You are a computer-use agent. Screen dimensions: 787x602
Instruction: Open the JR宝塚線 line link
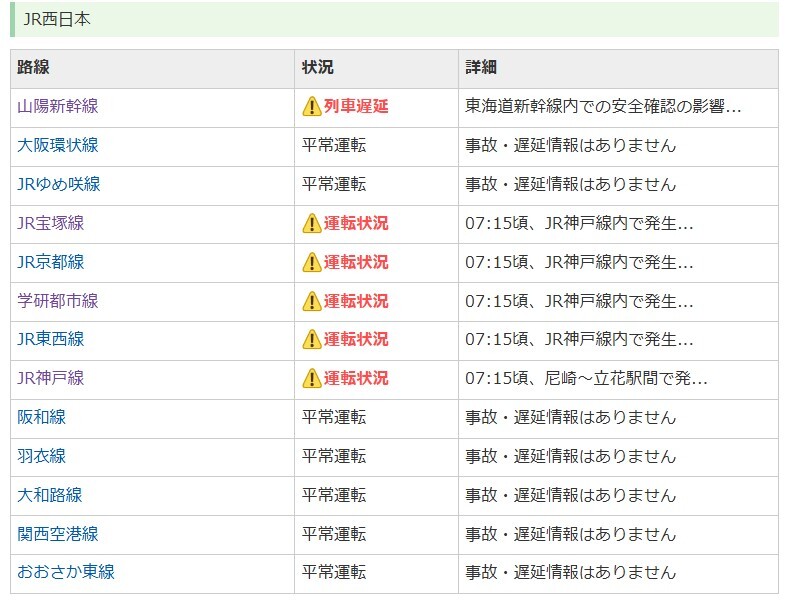pyautogui.click(x=51, y=223)
